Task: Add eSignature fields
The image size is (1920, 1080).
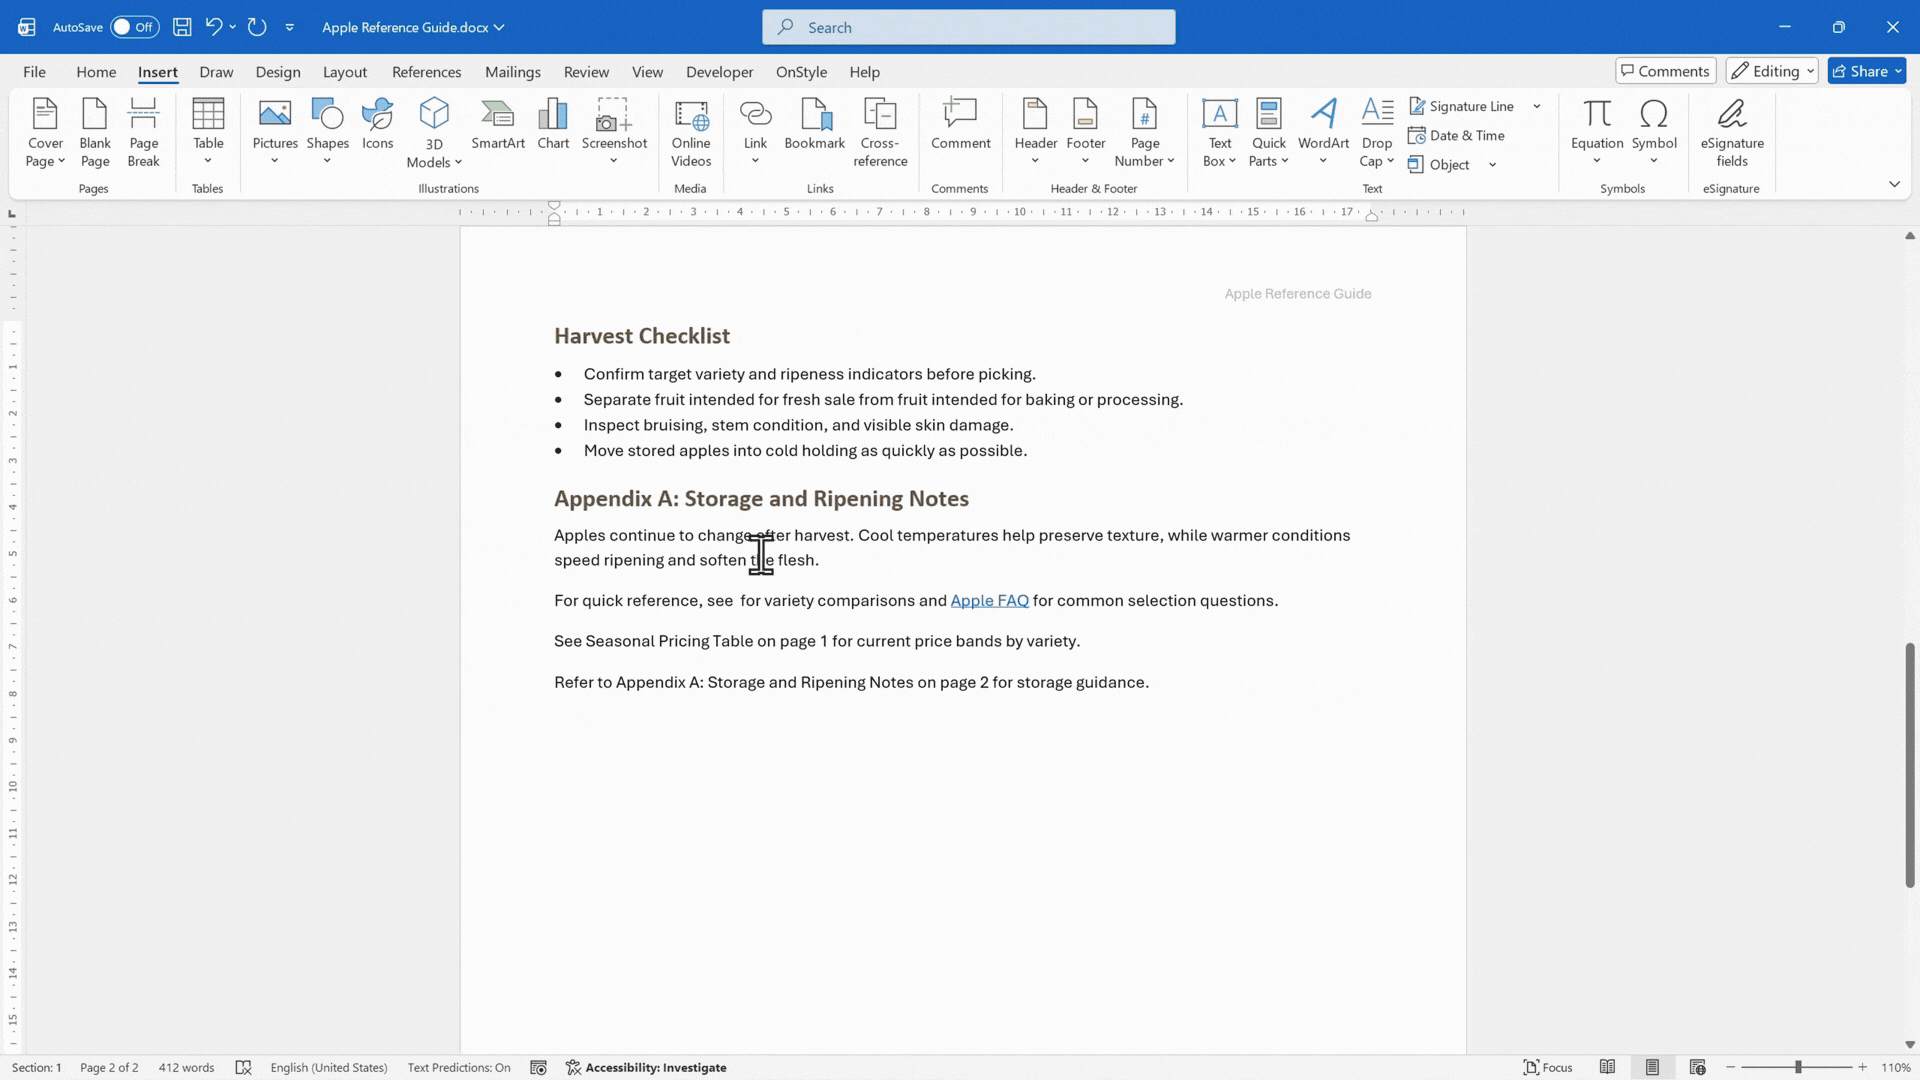Action: [1732, 132]
